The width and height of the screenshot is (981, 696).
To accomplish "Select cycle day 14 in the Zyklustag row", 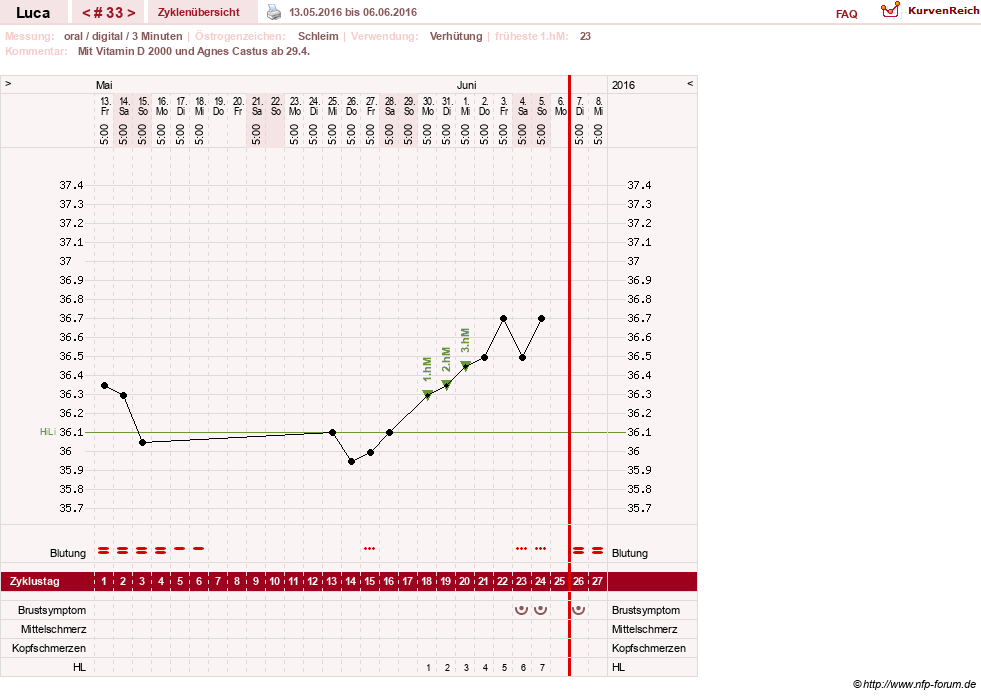I will pyautogui.click(x=350, y=581).
